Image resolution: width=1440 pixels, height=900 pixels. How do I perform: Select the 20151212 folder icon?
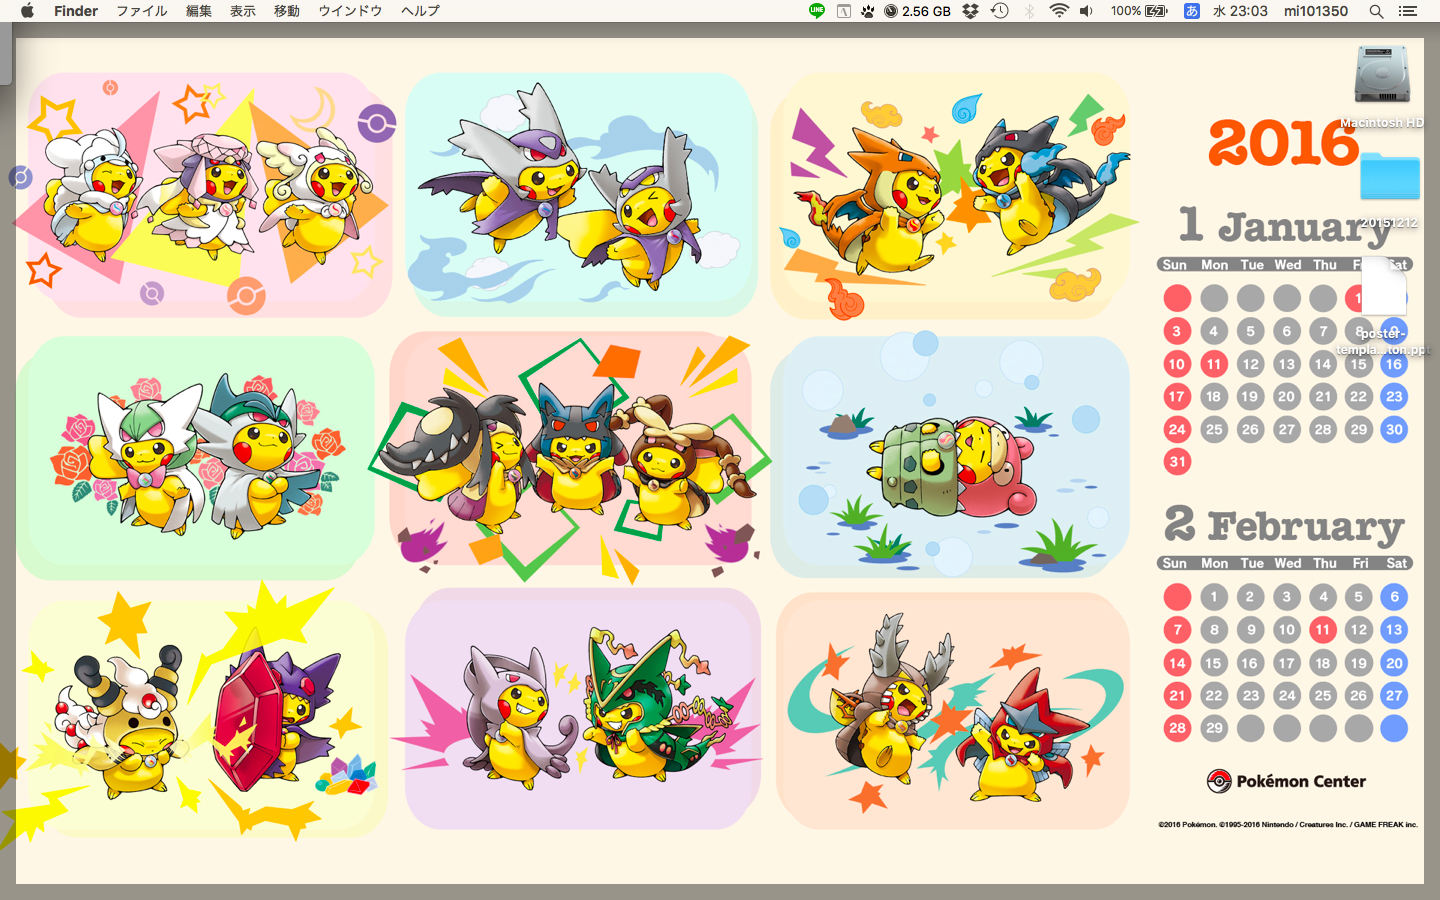[x=1390, y=178]
